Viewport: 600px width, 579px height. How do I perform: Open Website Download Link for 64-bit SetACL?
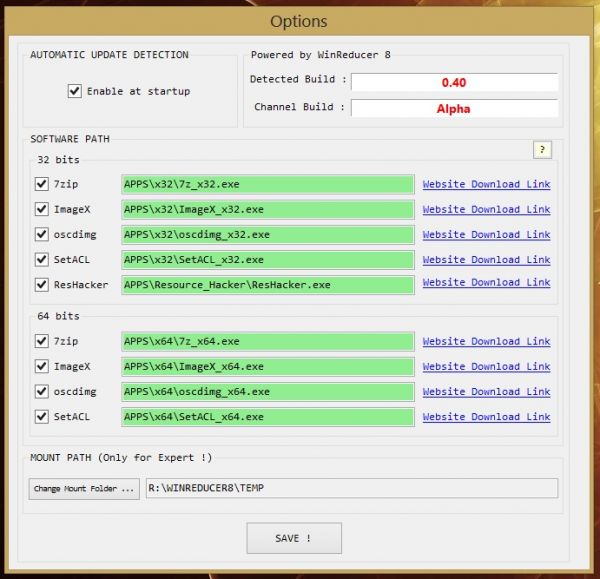pos(486,417)
